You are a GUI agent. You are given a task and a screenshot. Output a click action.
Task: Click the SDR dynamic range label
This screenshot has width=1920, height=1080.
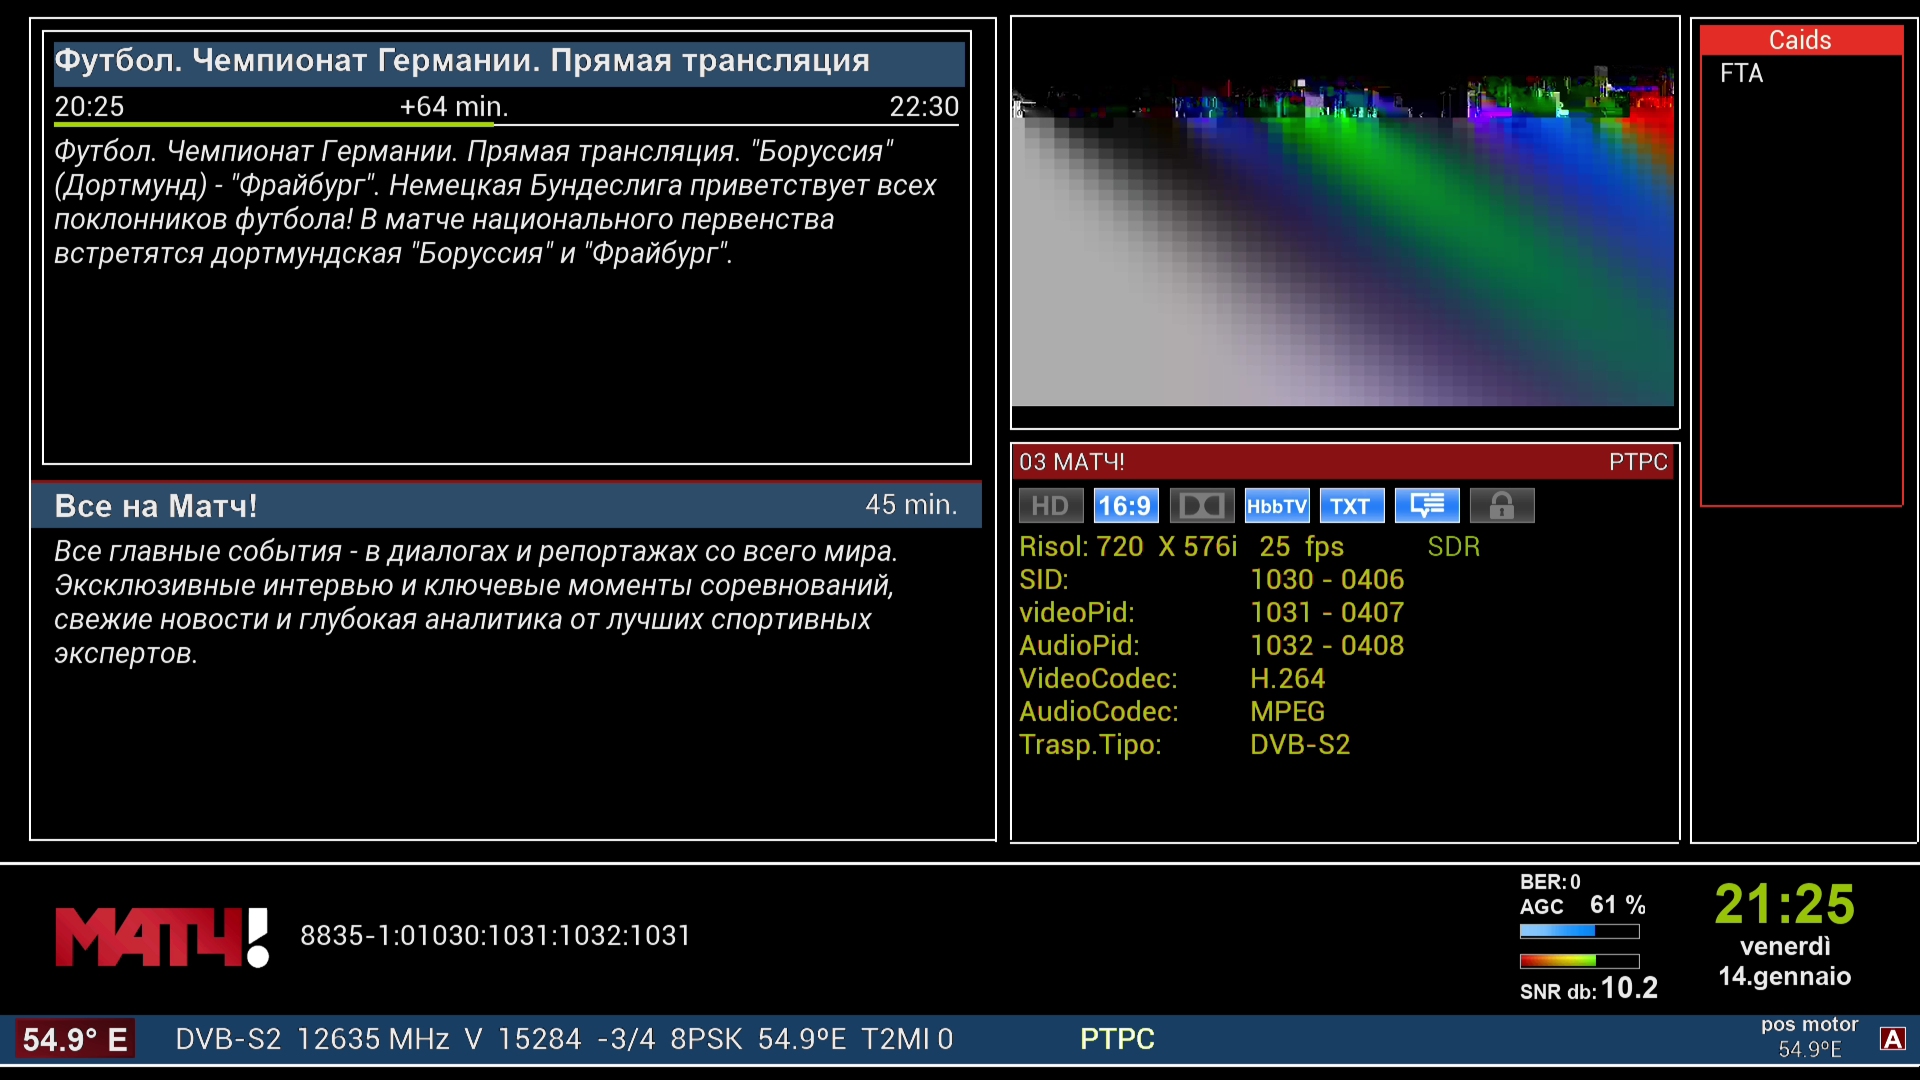(x=1453, y=547)
